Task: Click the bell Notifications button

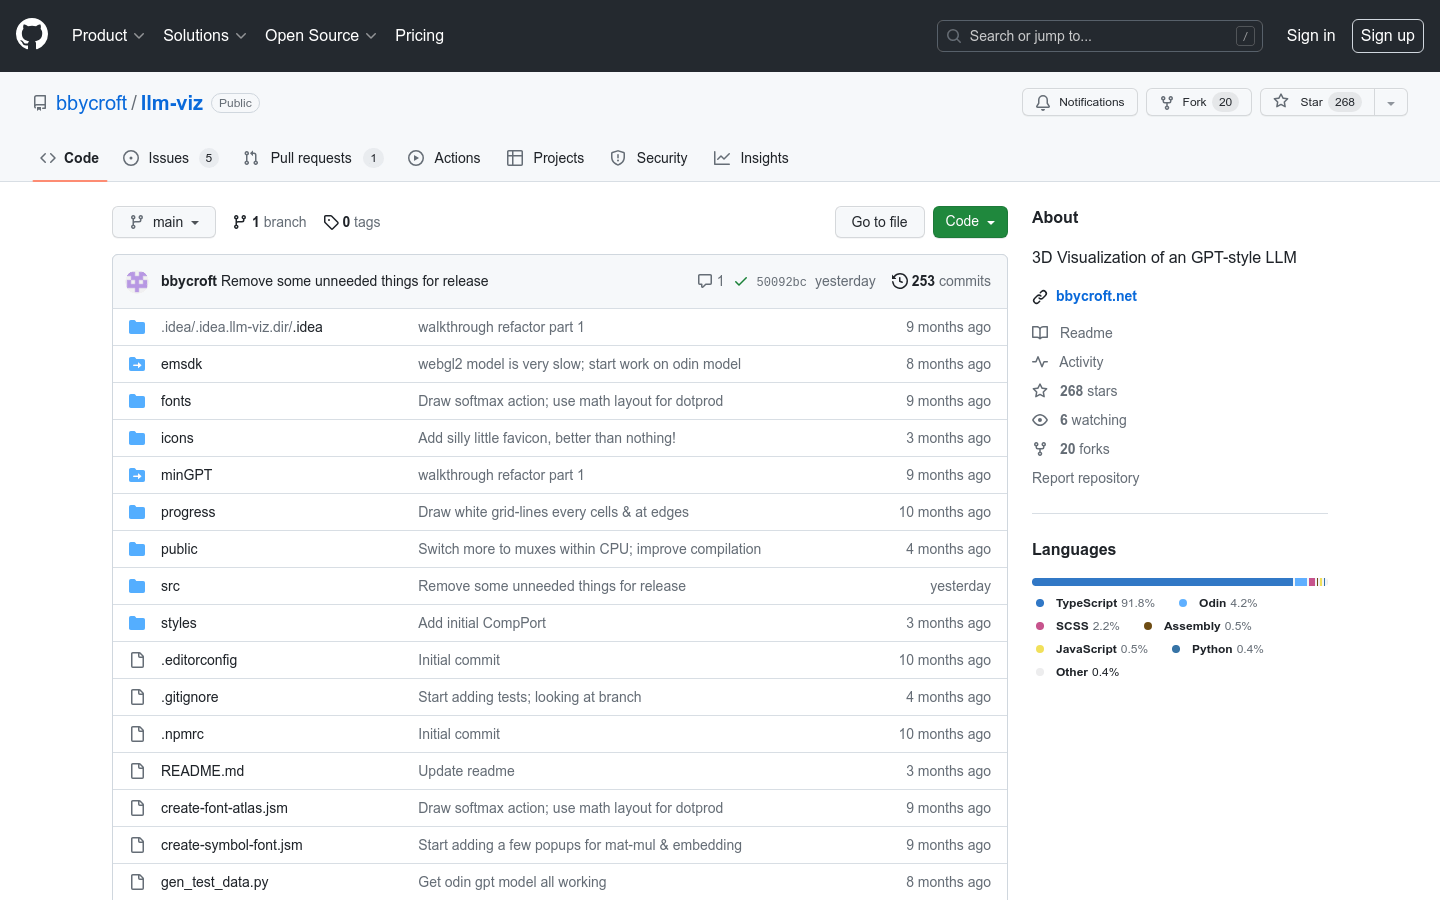Action: pos(1079,102)
